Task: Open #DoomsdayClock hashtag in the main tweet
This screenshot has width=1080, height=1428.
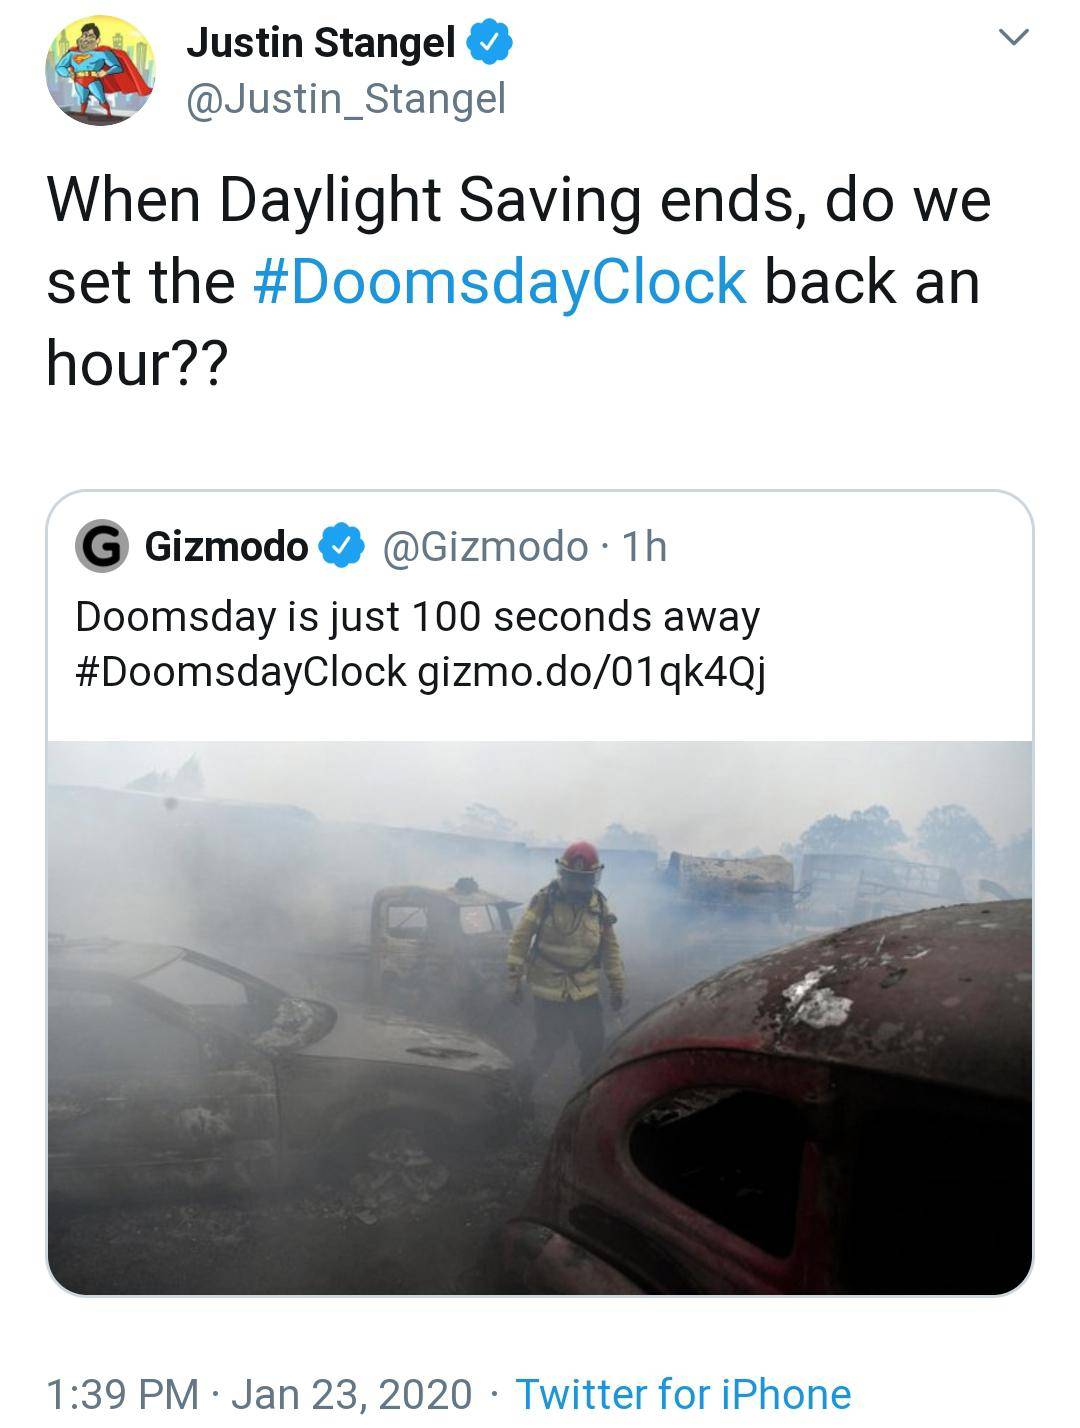Action: 500,282
